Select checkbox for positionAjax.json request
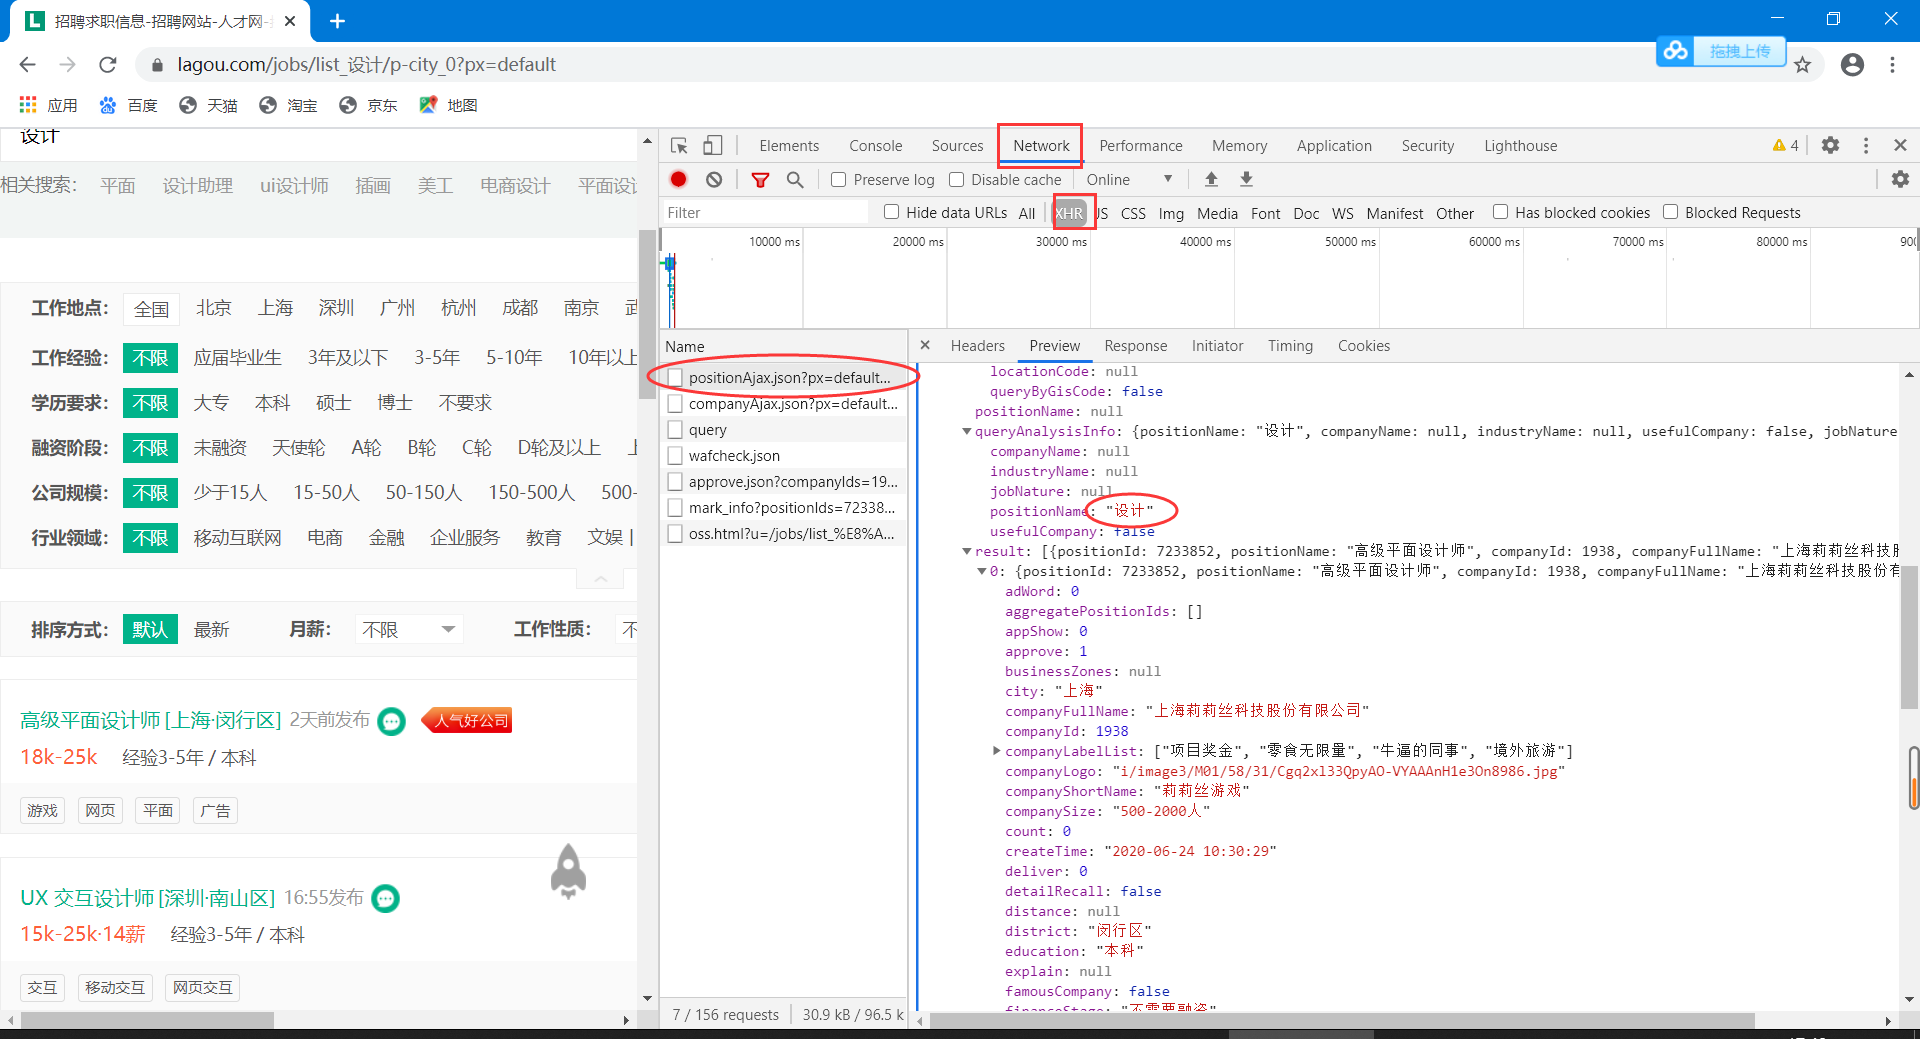The image size is (1920, 1039). pos(675,378)
